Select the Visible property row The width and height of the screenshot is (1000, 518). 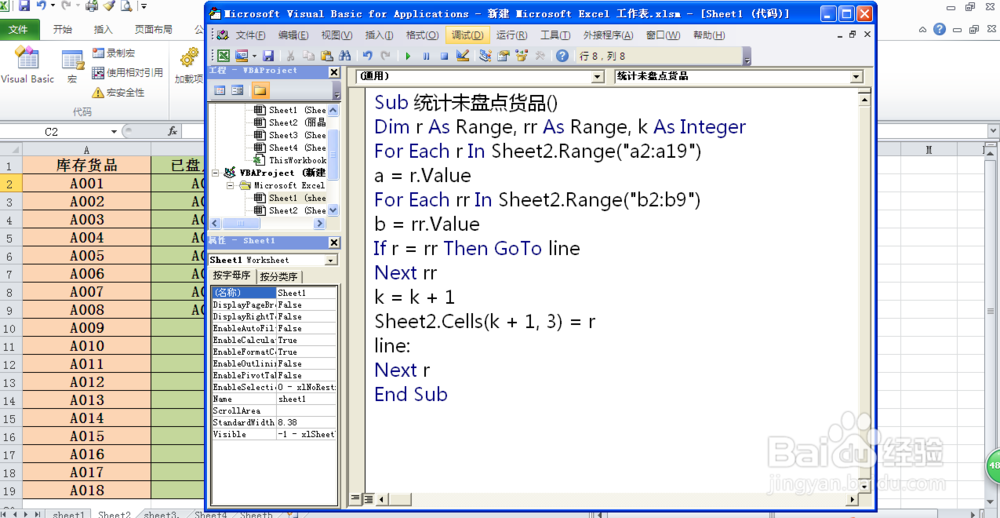(273, 434)
